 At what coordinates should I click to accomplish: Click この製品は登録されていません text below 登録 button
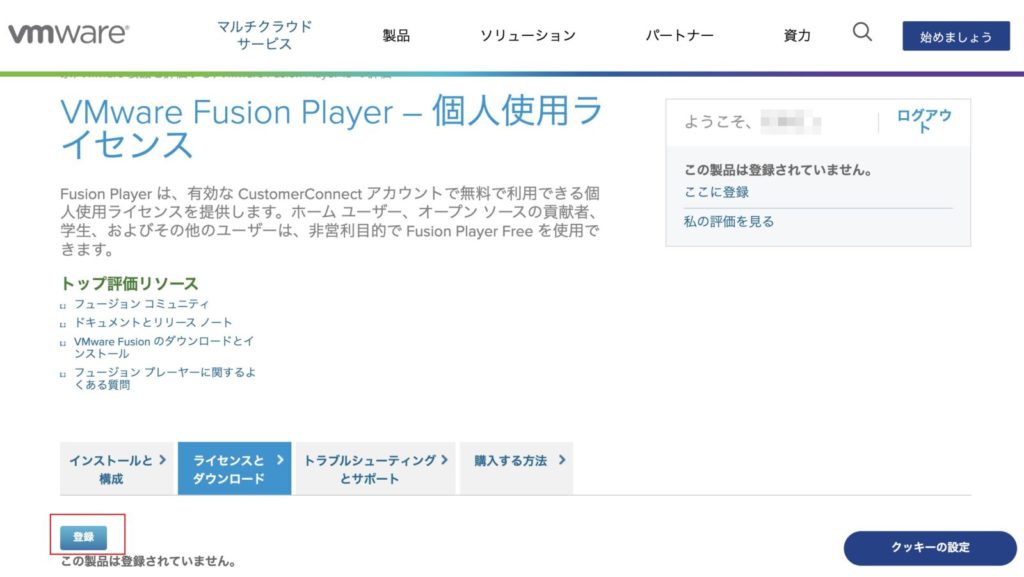point(148,561)
